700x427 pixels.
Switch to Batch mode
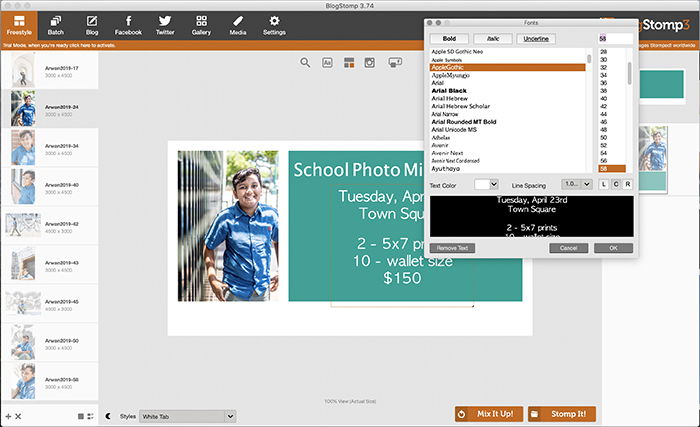[55, 25]
